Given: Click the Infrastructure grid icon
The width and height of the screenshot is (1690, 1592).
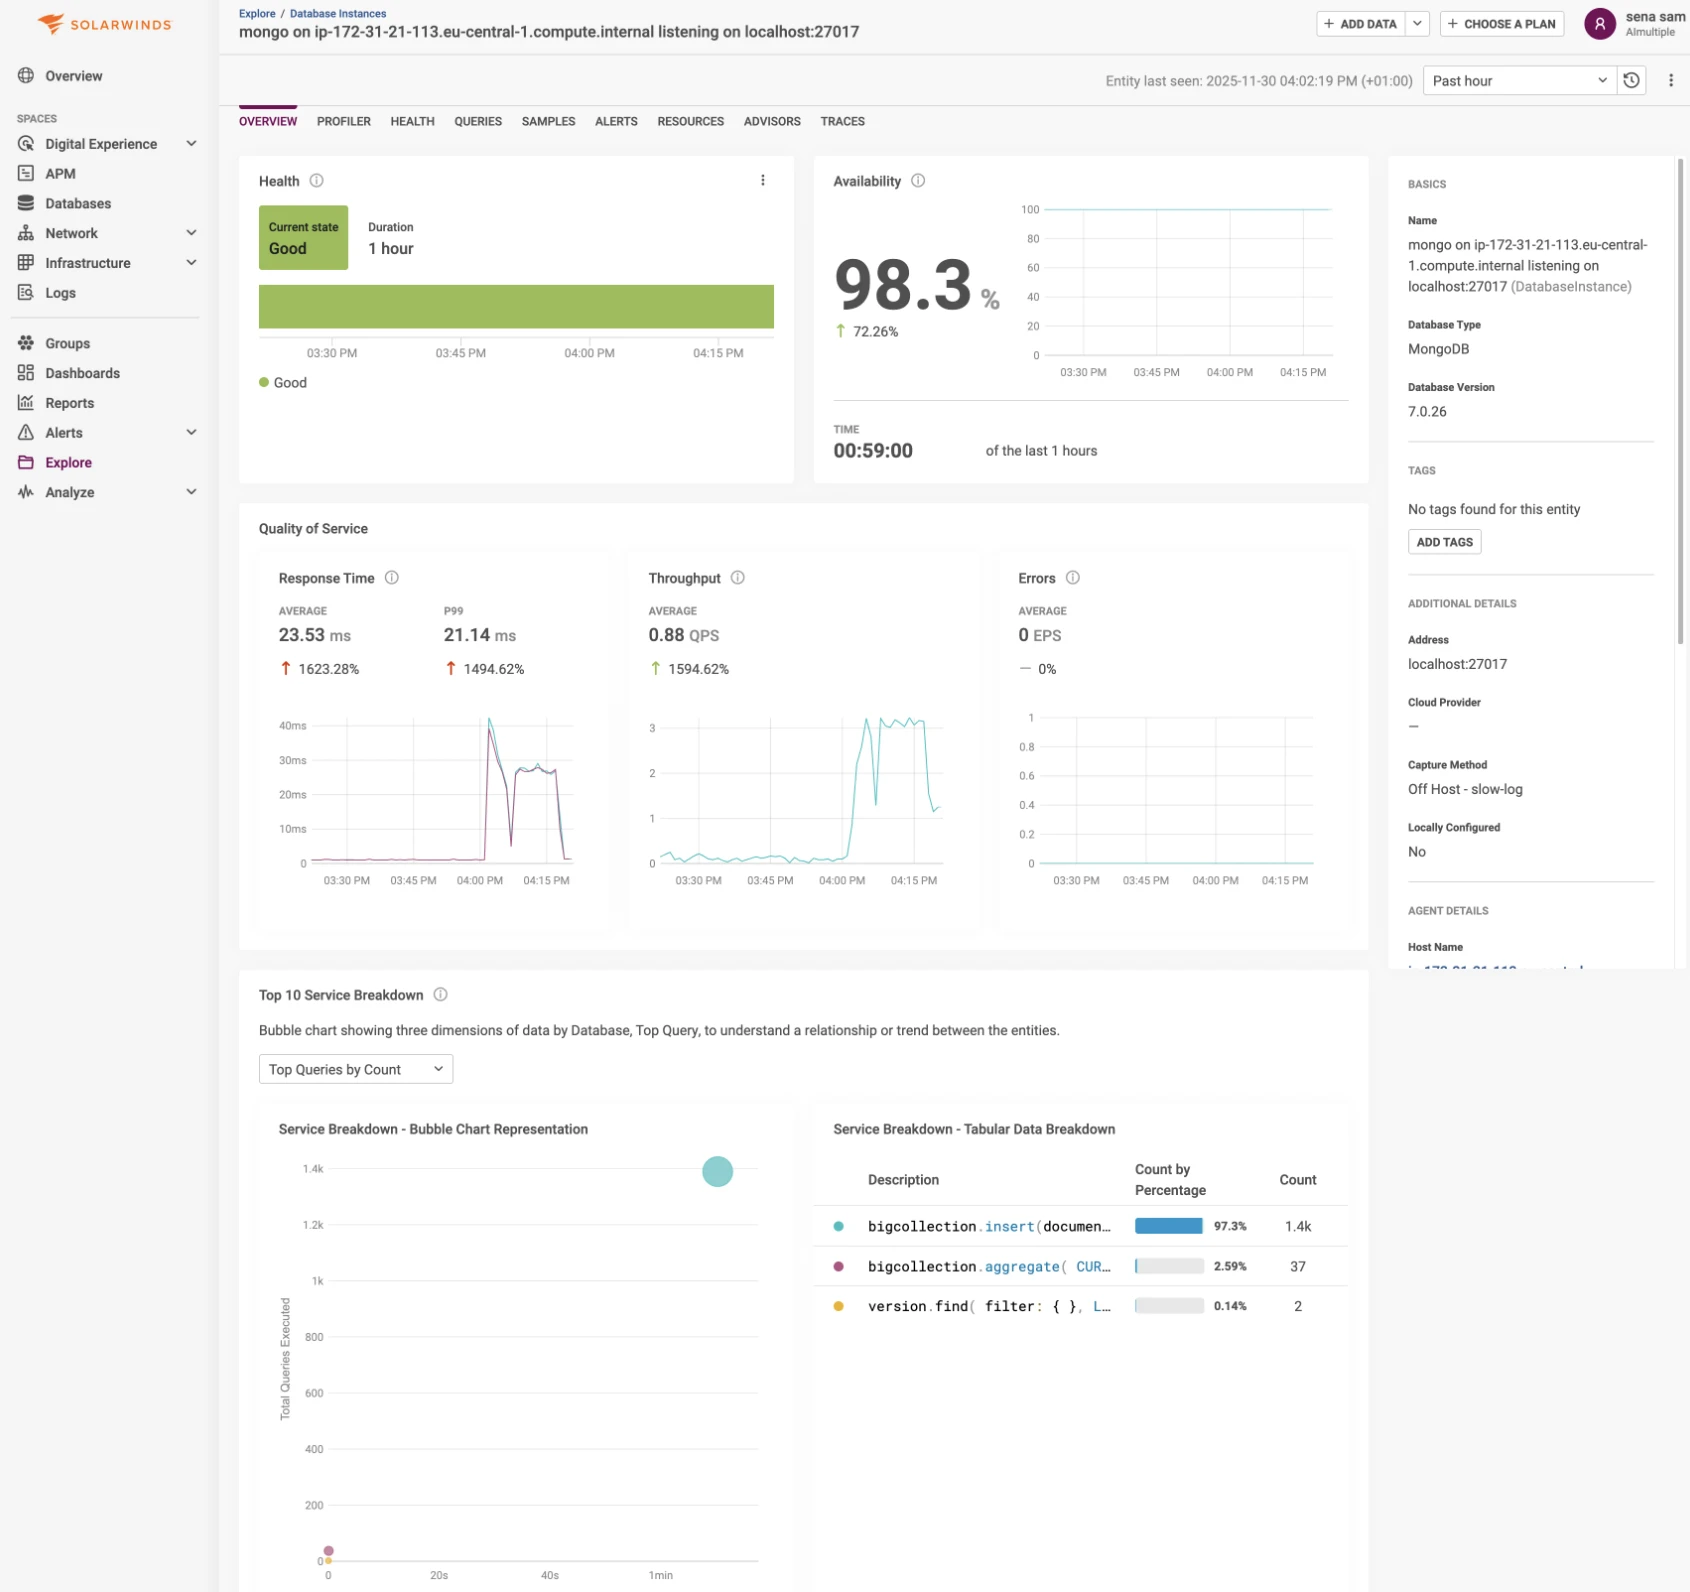Looking at the screenshot, I should (26, 263).
